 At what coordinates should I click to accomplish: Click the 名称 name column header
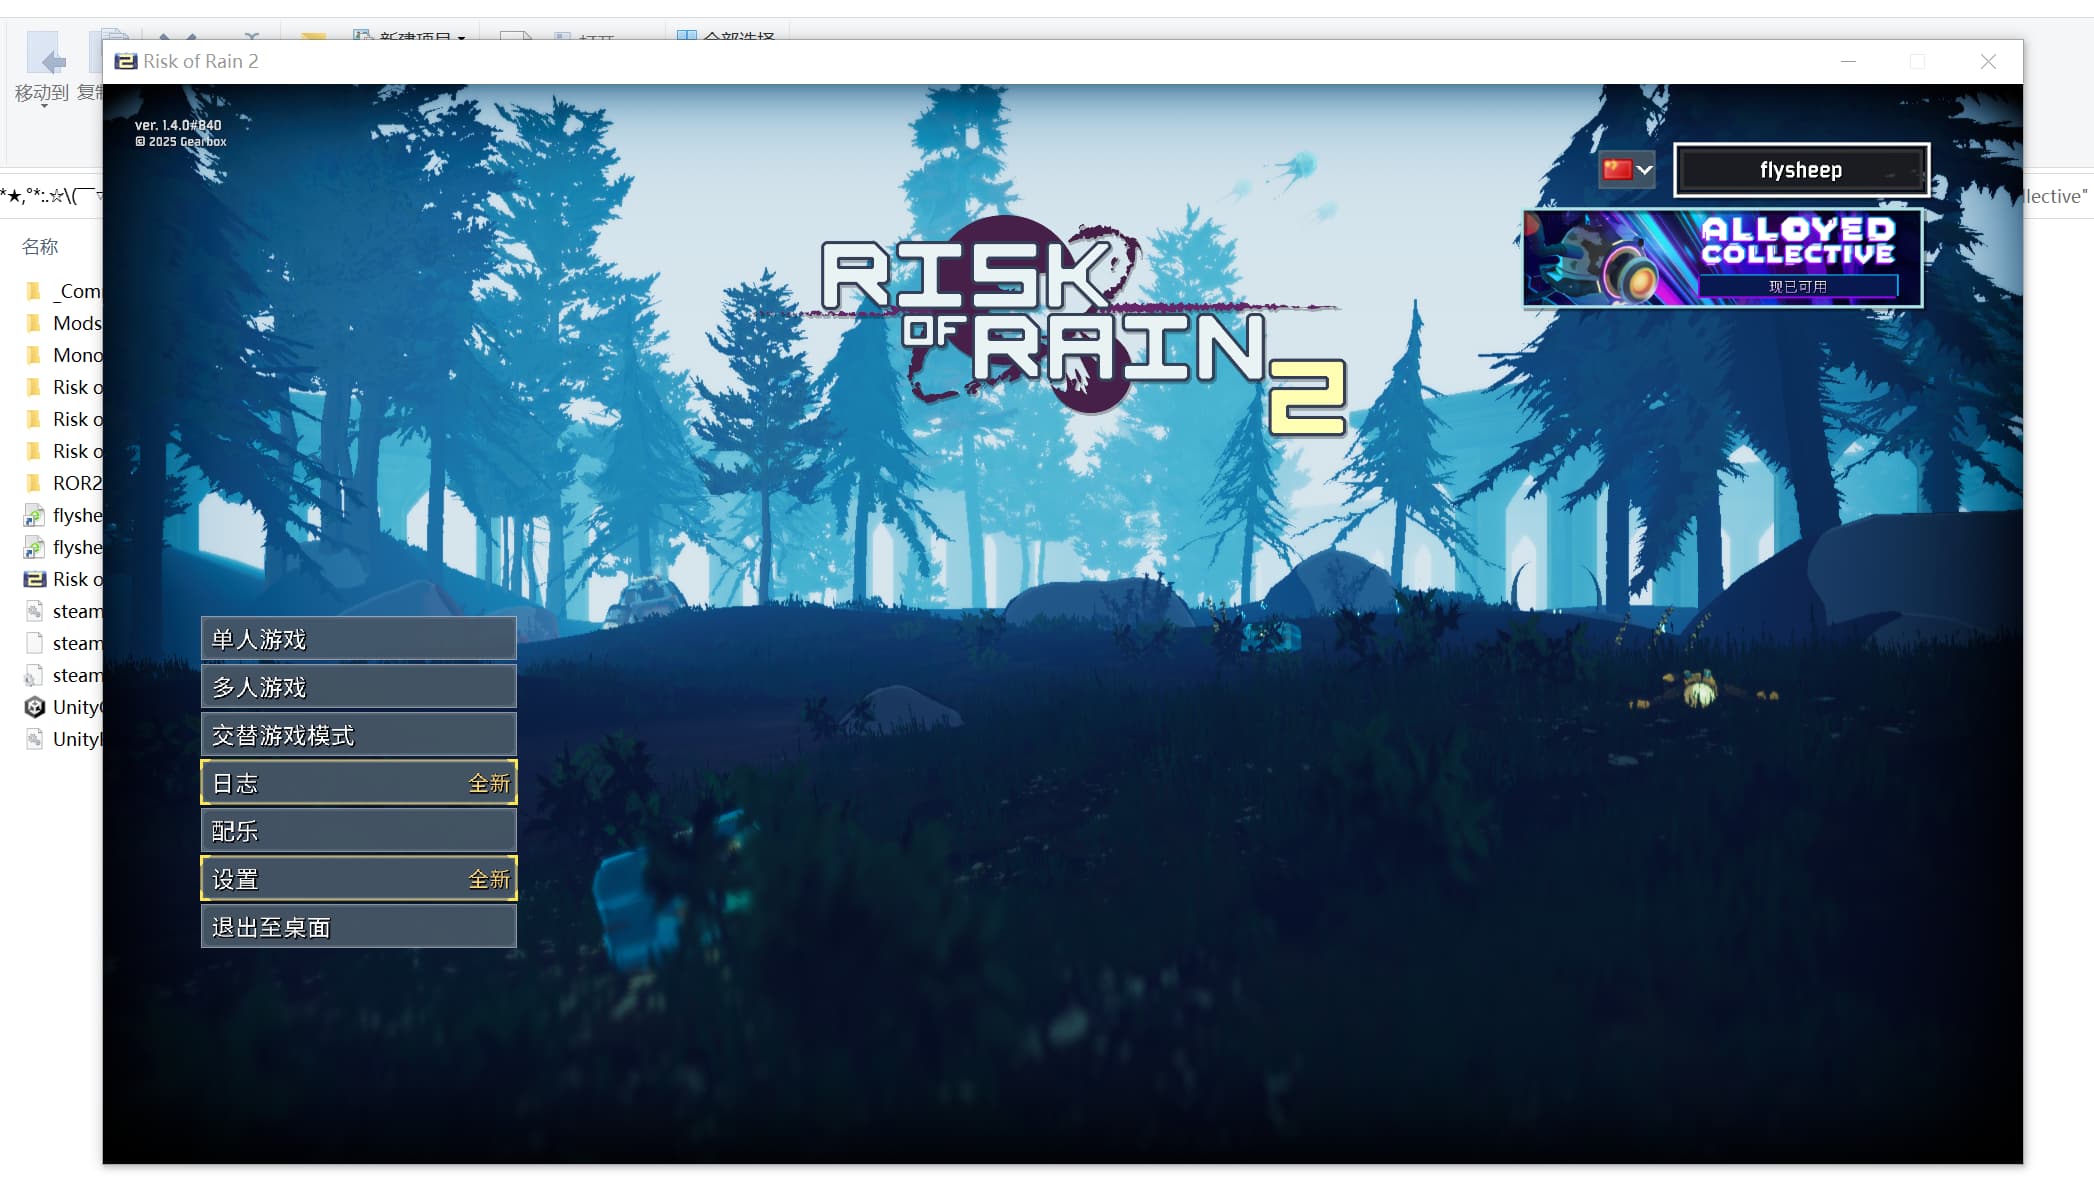[40, 246]
